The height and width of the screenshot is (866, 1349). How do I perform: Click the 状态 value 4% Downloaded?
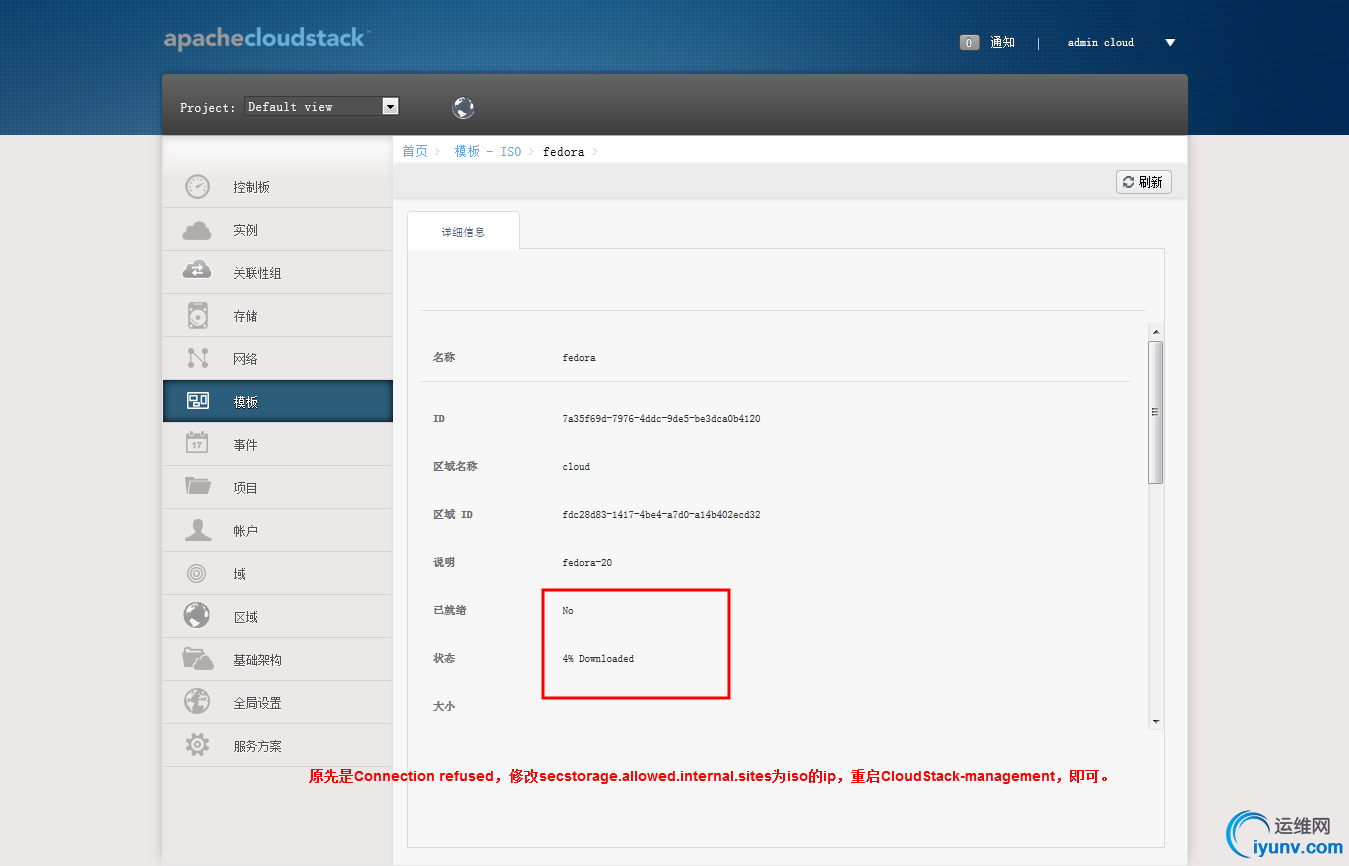pyautogui.click(x=598, y=659)
